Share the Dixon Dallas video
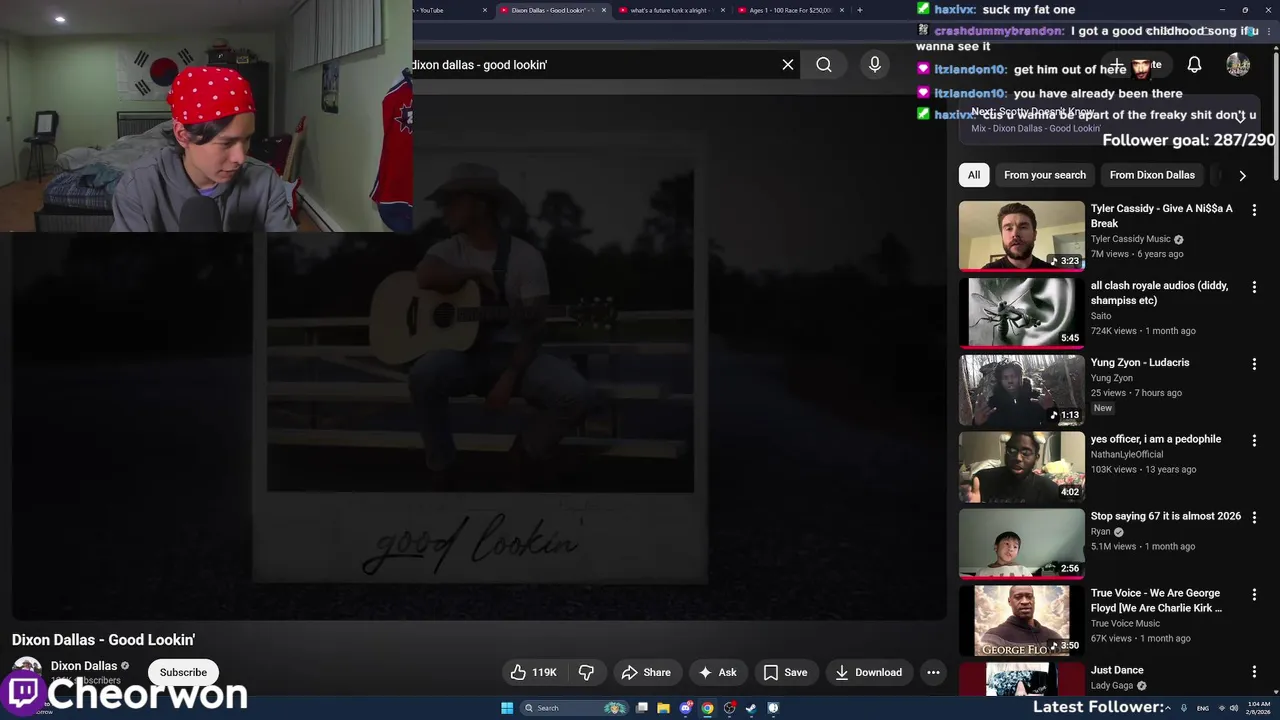 [x=646, y=672]
